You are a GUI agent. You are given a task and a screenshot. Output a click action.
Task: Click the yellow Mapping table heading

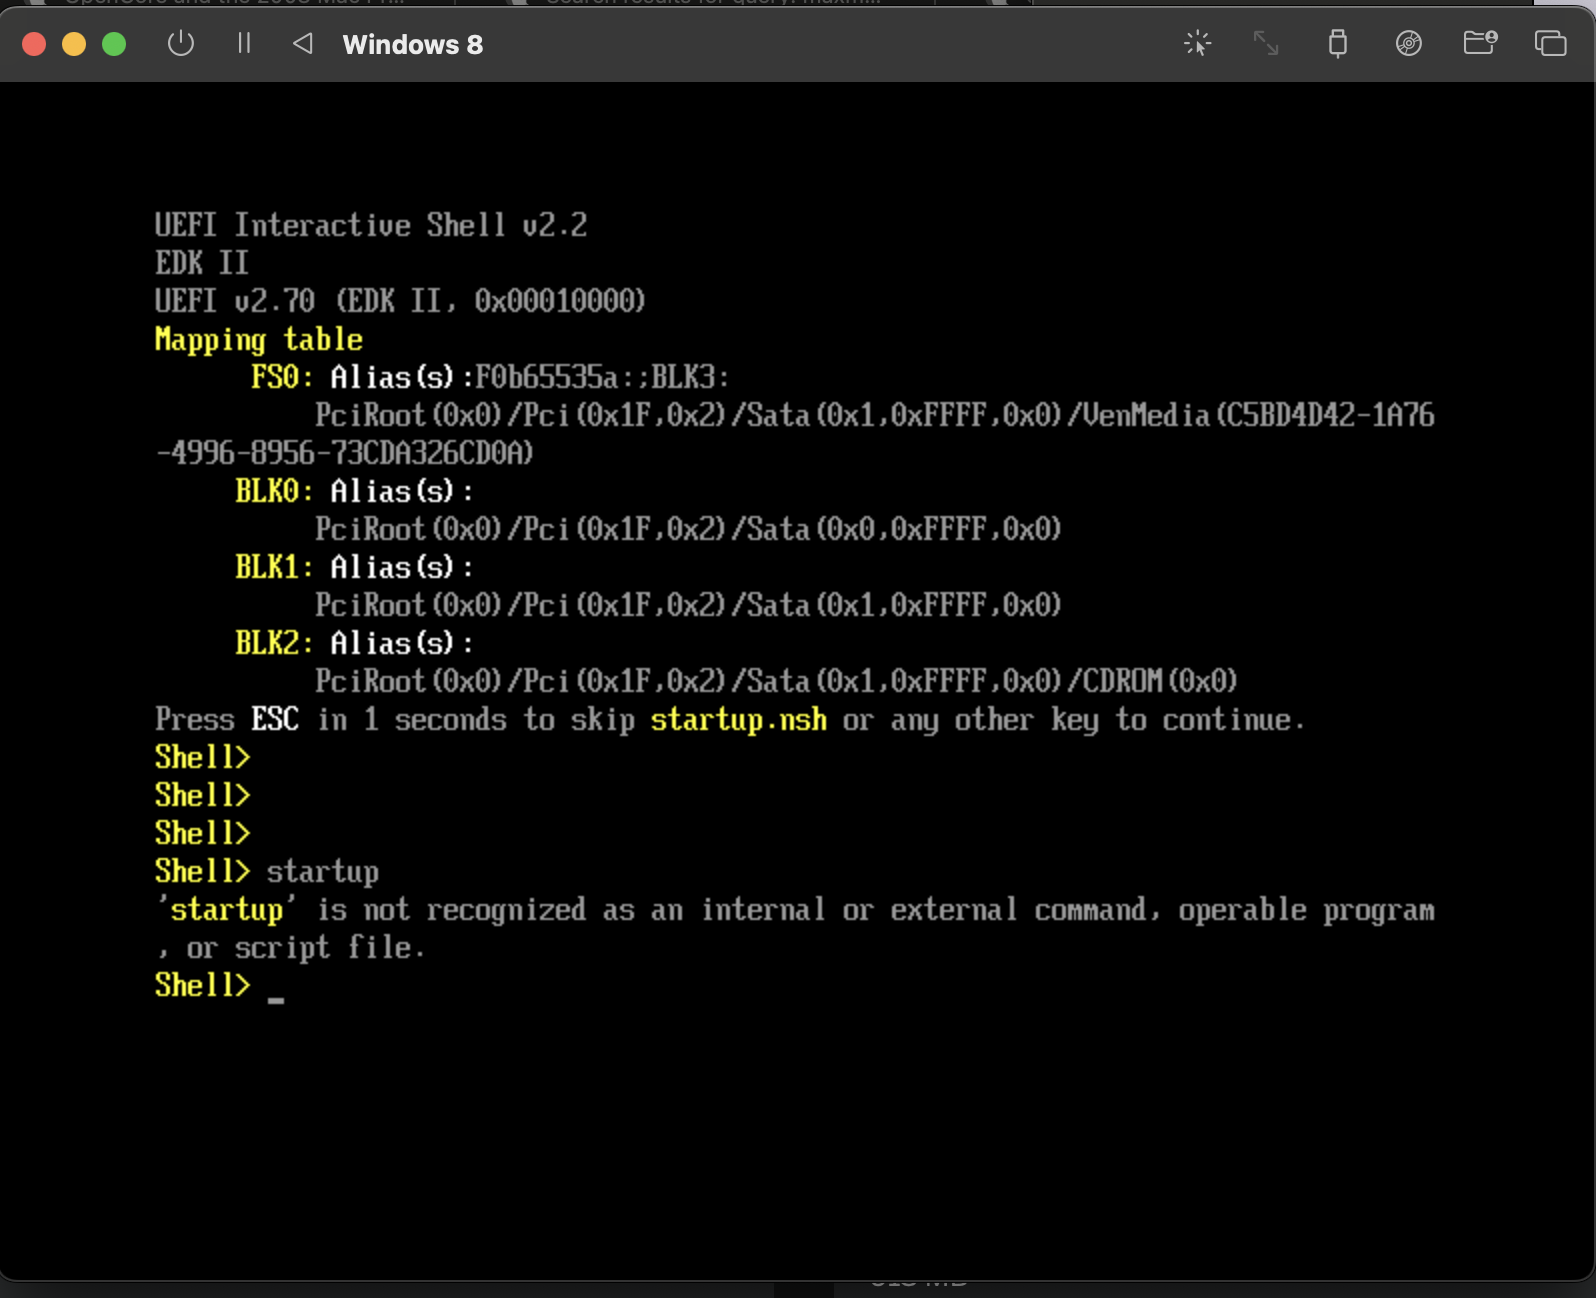pos(258,340)
